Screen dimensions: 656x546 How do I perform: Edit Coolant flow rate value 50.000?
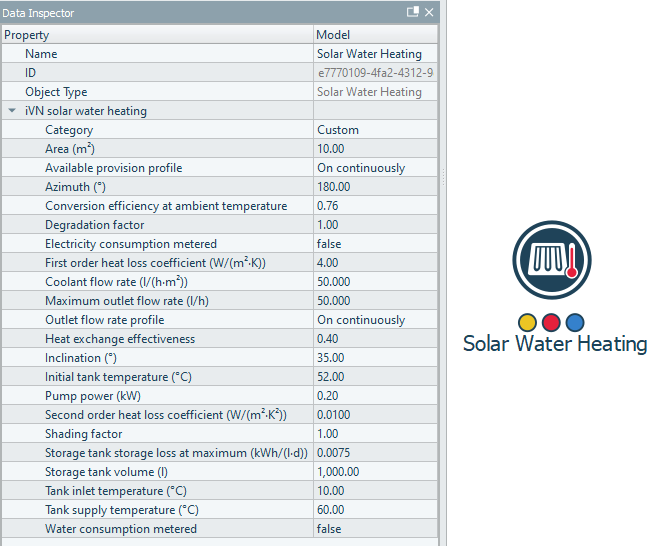click(376, 282)
